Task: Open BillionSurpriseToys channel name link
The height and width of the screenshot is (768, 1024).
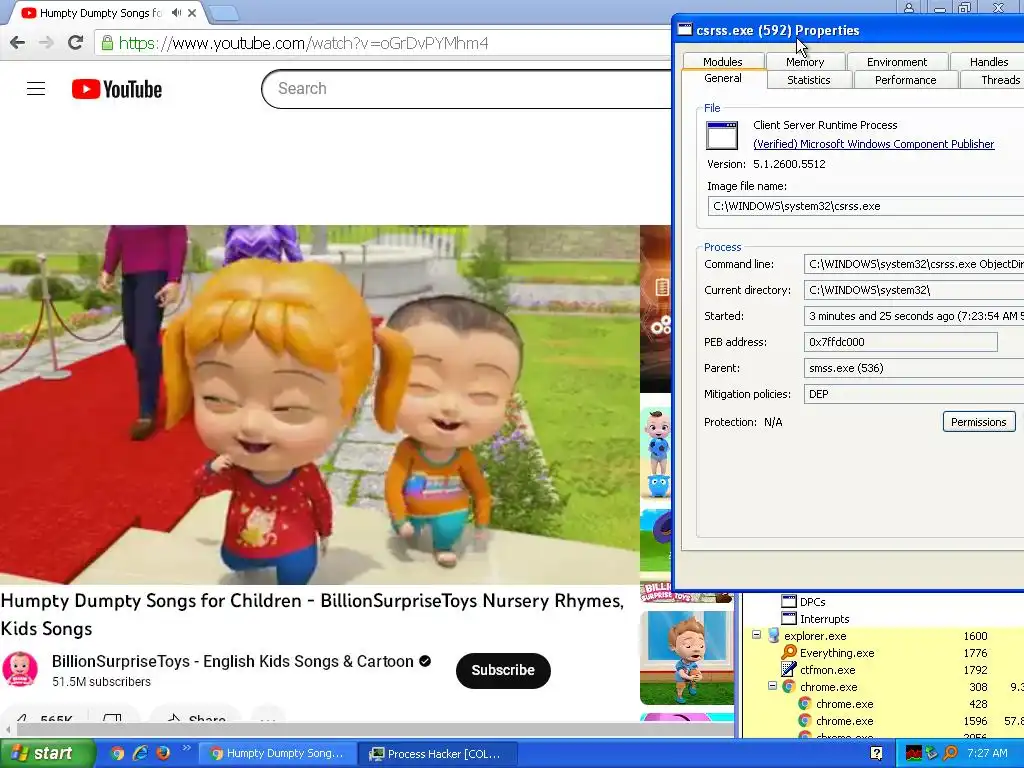Action: coord(232,661)
